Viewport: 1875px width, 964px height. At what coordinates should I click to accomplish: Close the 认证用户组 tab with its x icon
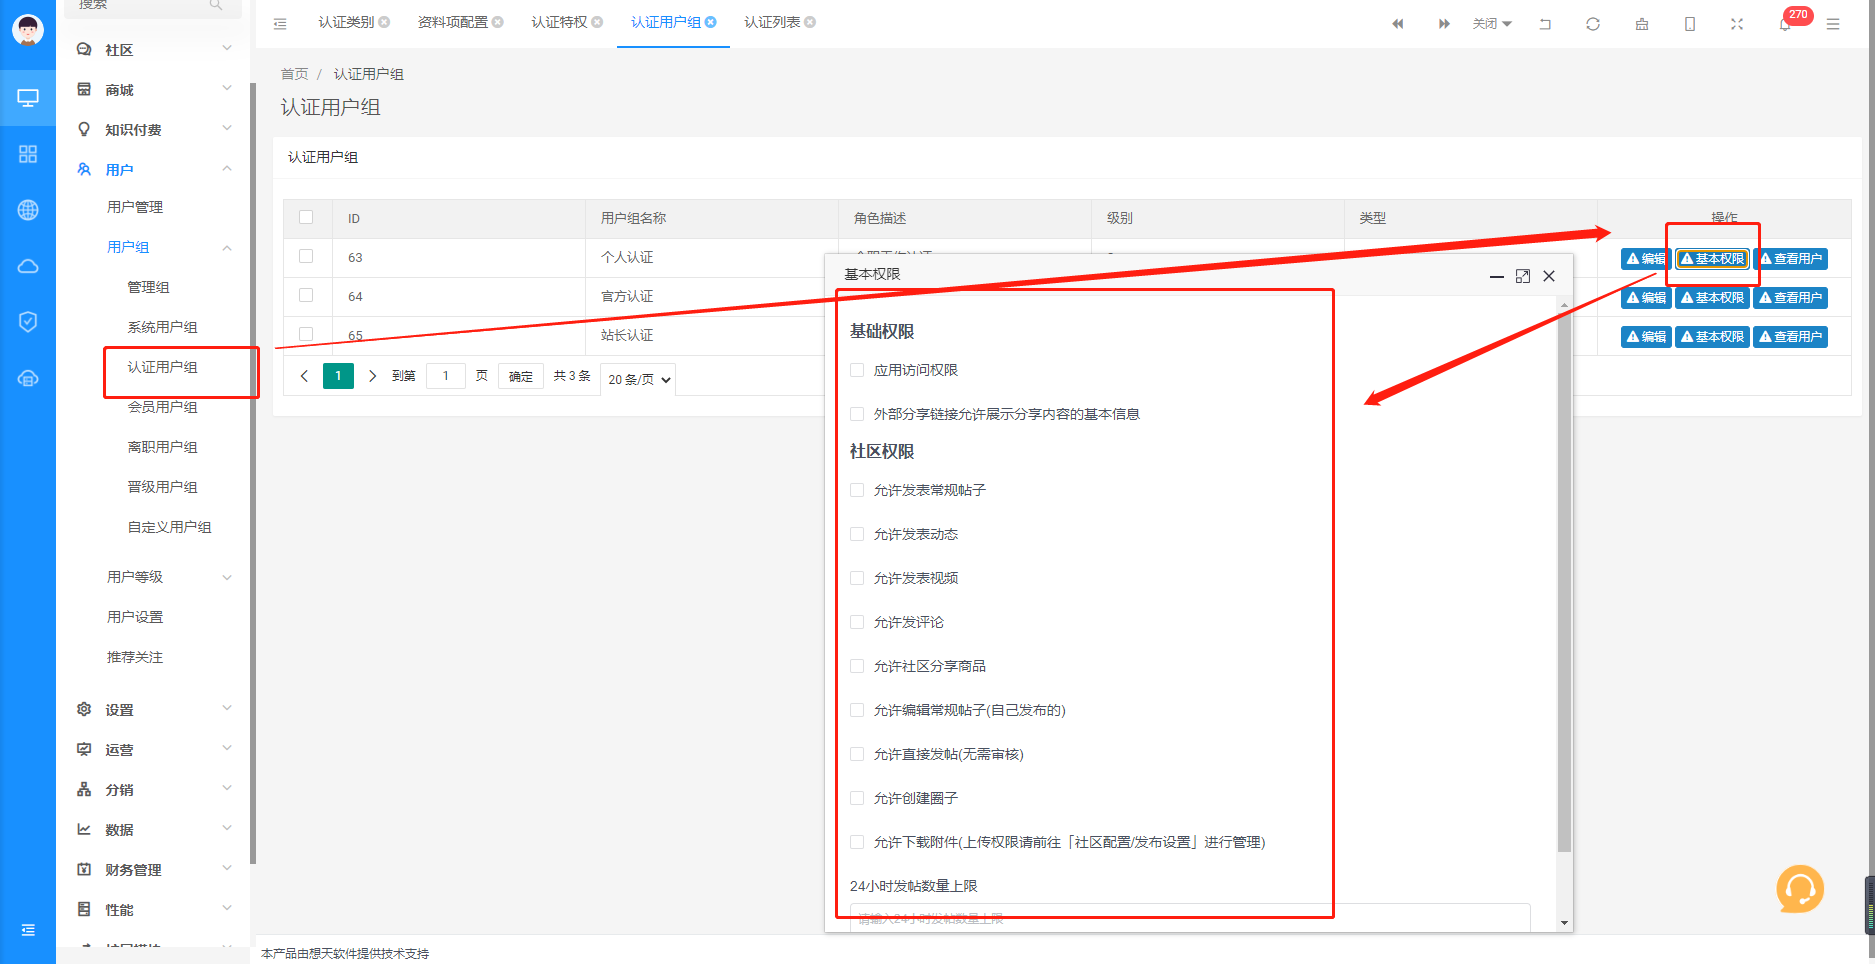(711, 22)
